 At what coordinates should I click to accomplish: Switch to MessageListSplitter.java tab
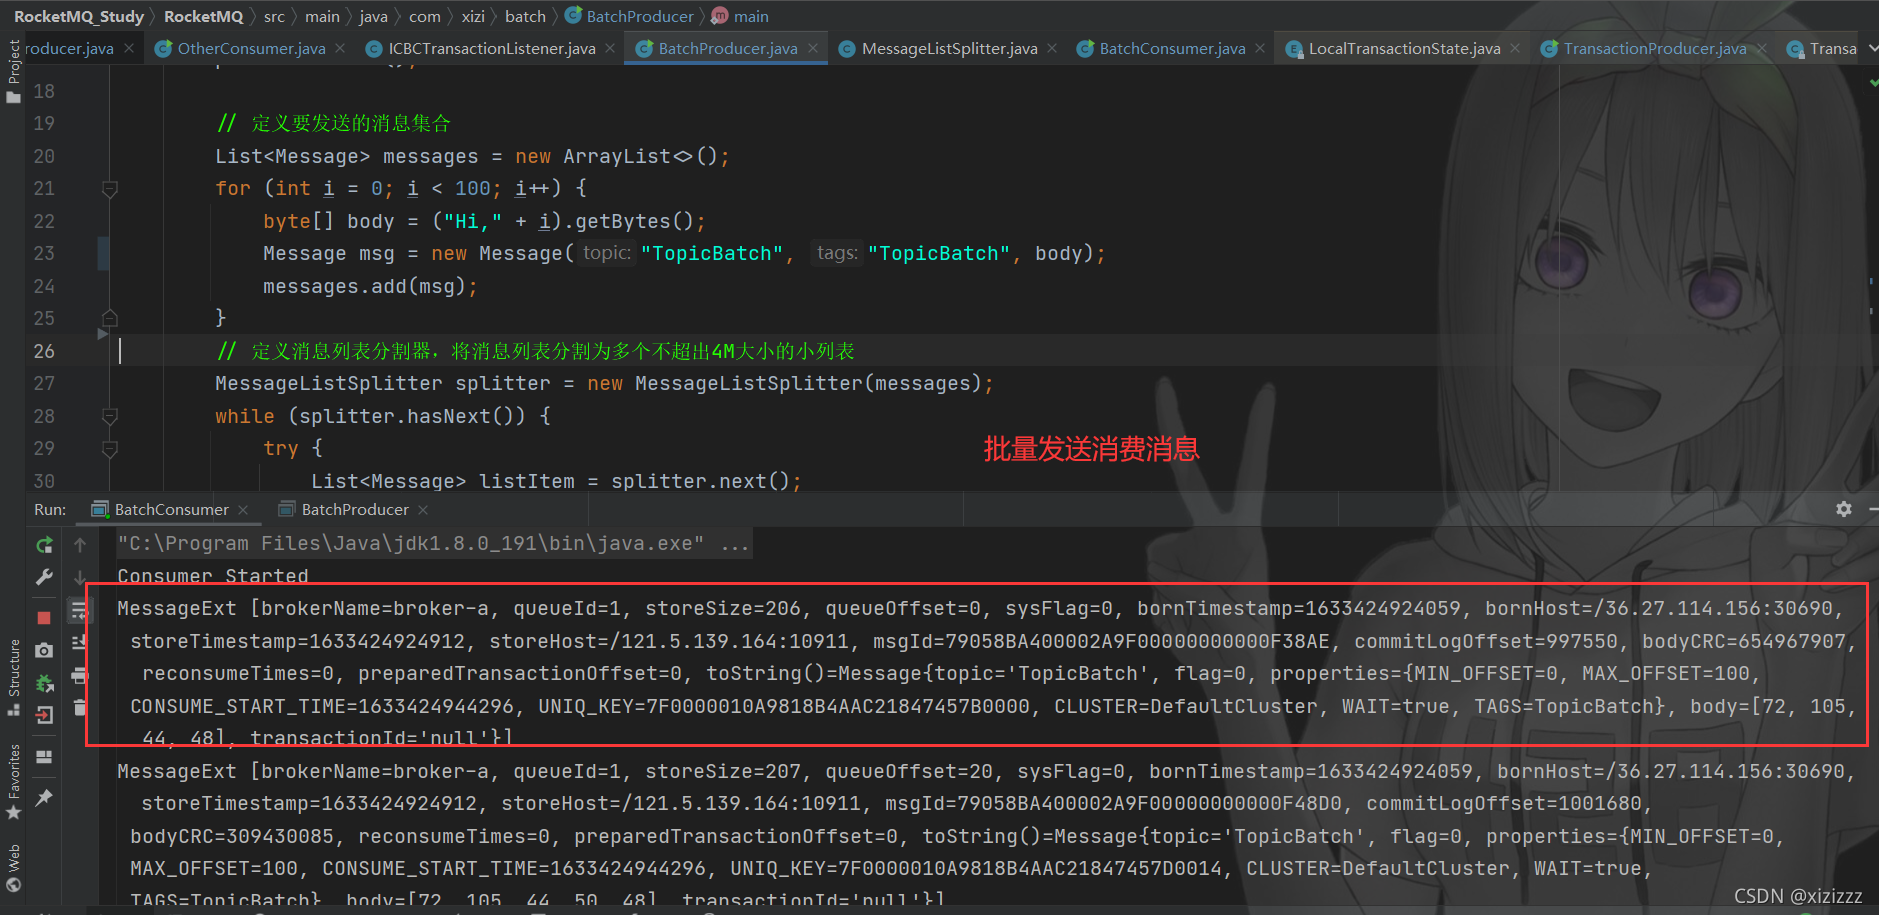pyautogui.click(x=949, y=48)
